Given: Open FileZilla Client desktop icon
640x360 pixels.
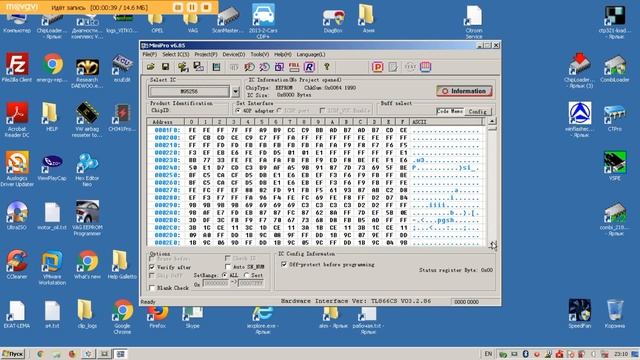Looking at the screenshot, I should [17, 67].
